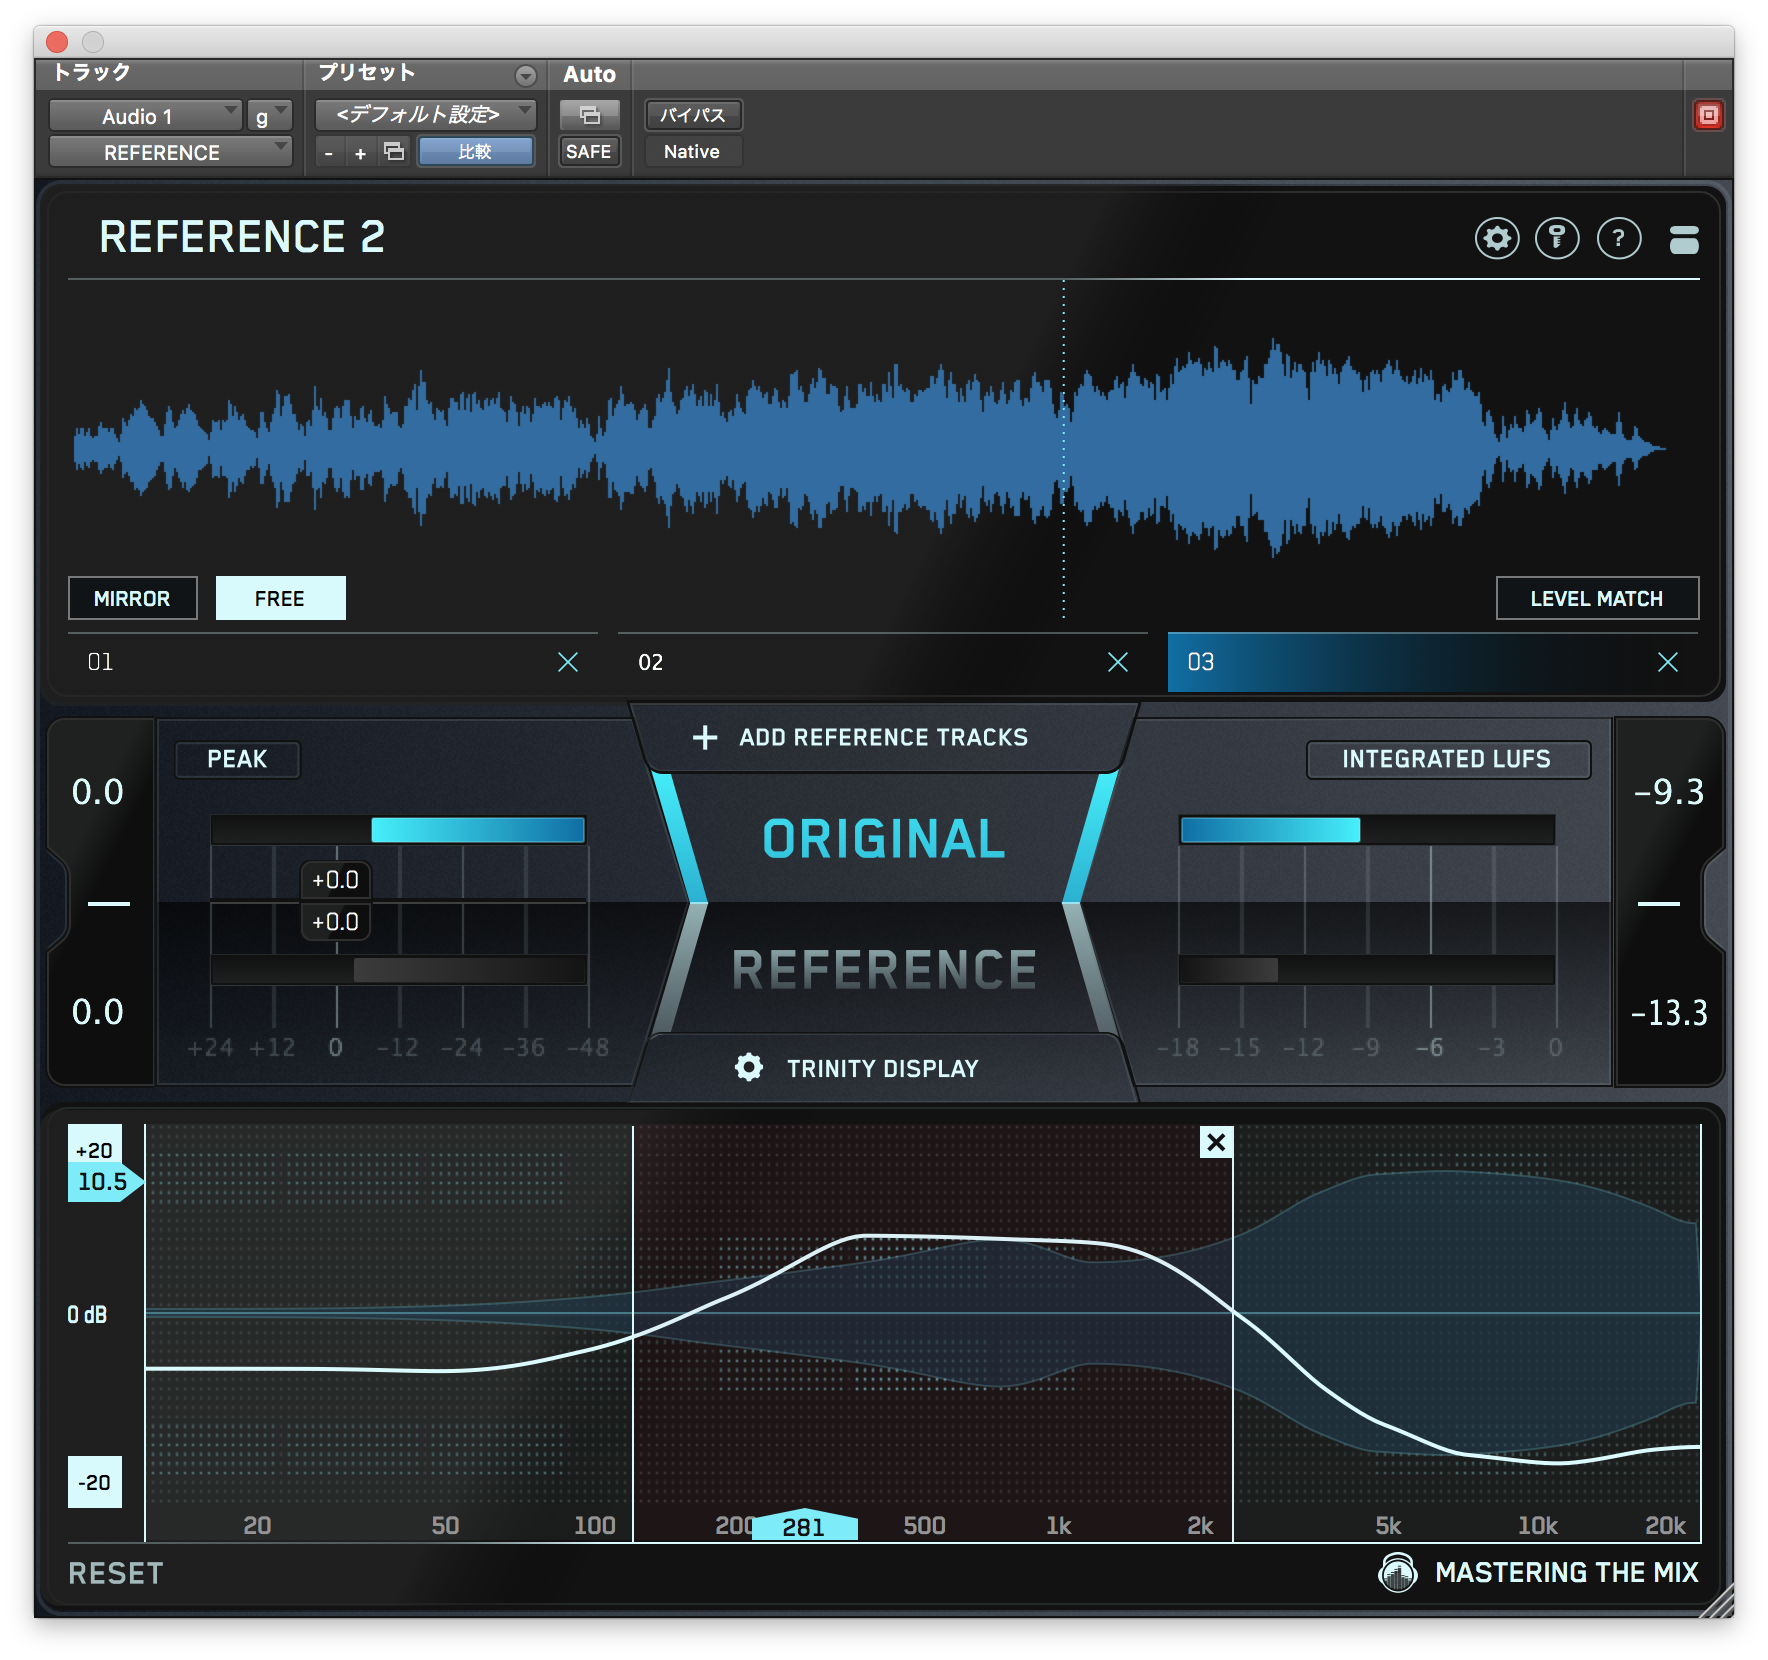This screenshot has height=1660, width=1768.
Task: Open Trinity Display settings gear
Action: pyautogui.click(x=748, y=1068)
